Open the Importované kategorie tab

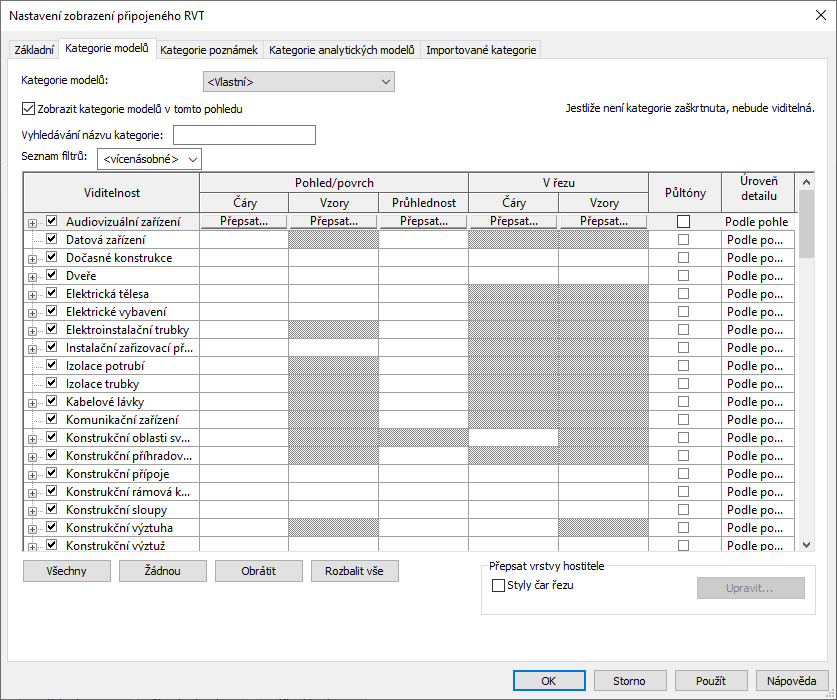481,49
